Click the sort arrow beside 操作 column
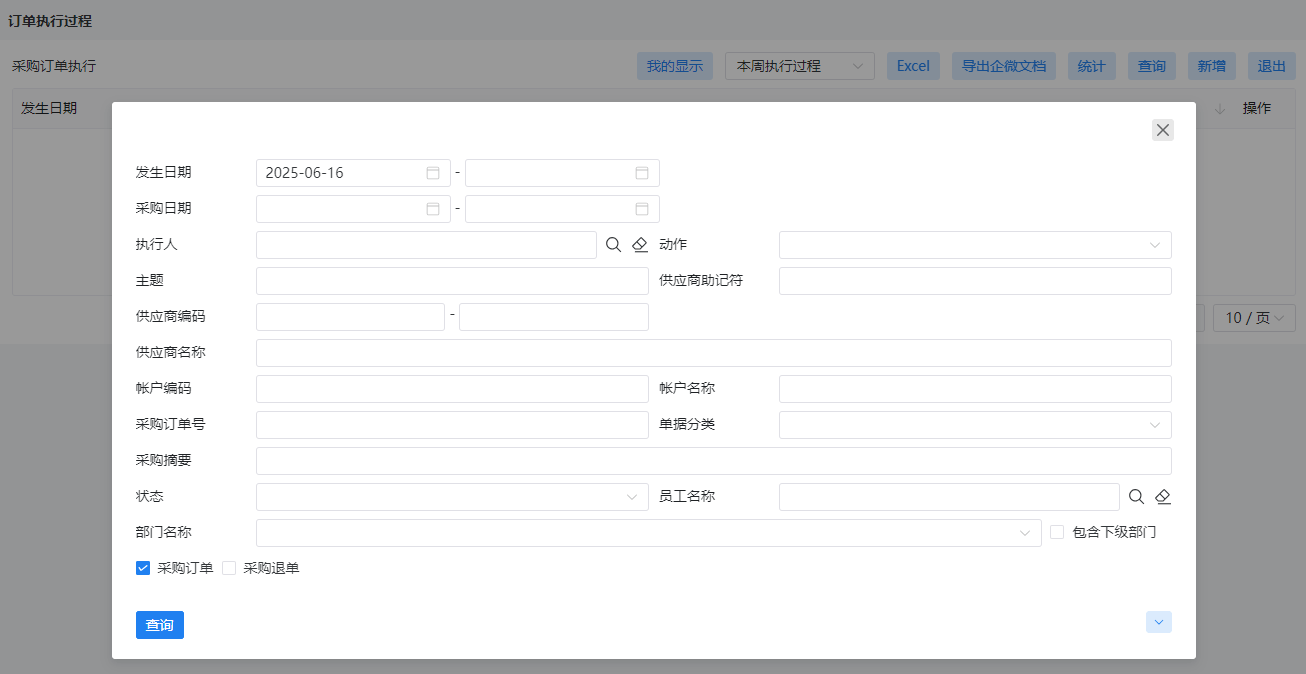This screenshot has height=674, width=1306. pyautogui.click(x=1219, y=109)
